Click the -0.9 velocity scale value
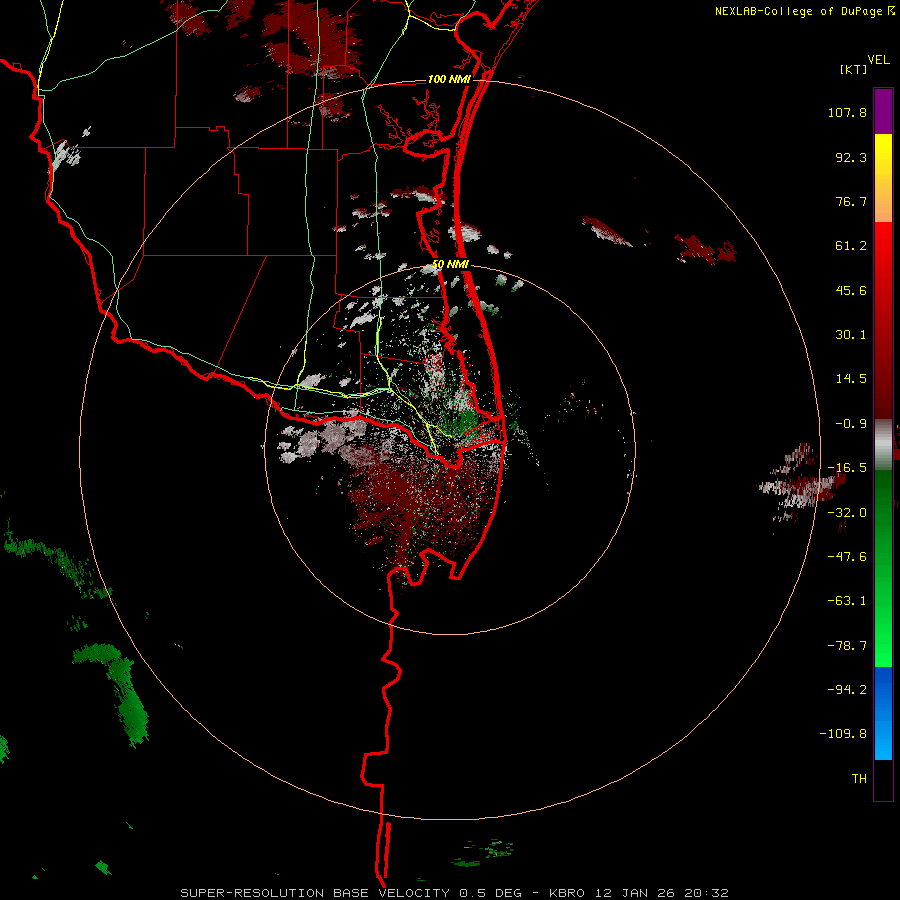 (851, 424)
